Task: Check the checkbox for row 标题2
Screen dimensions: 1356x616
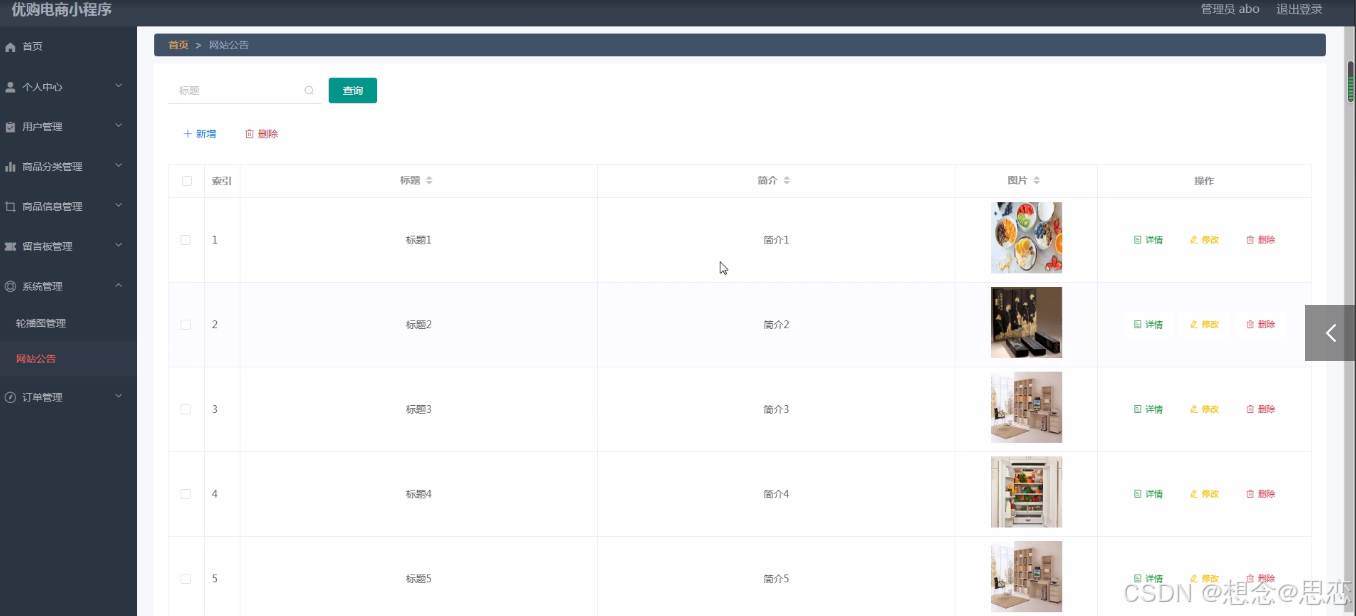Action: pyautogui.click(x=186, y=325)
